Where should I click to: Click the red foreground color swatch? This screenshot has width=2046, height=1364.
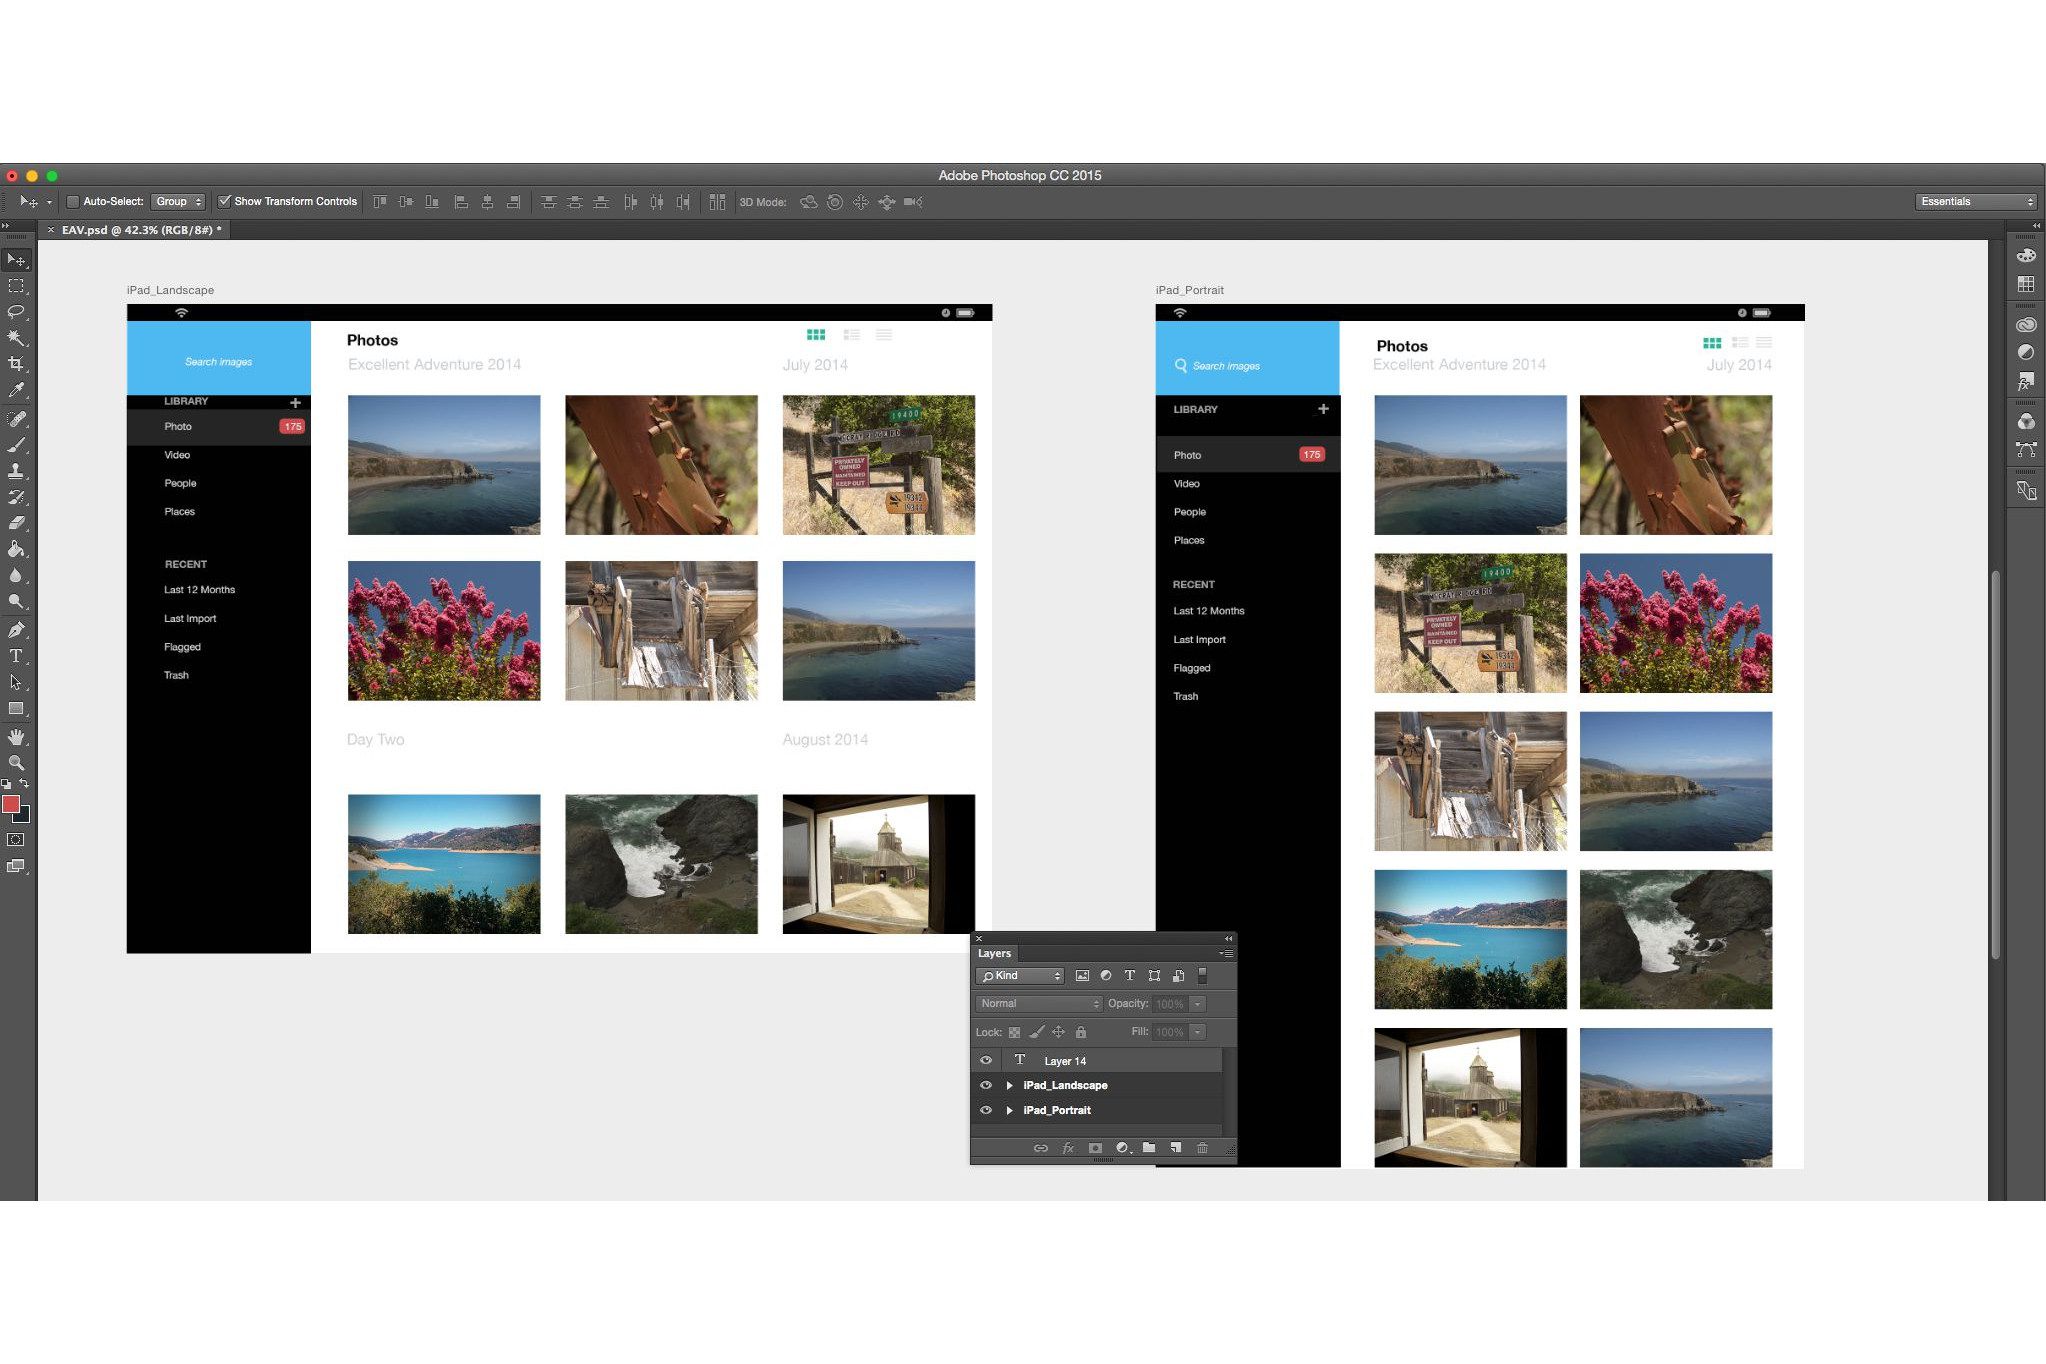tap(11, 804)
